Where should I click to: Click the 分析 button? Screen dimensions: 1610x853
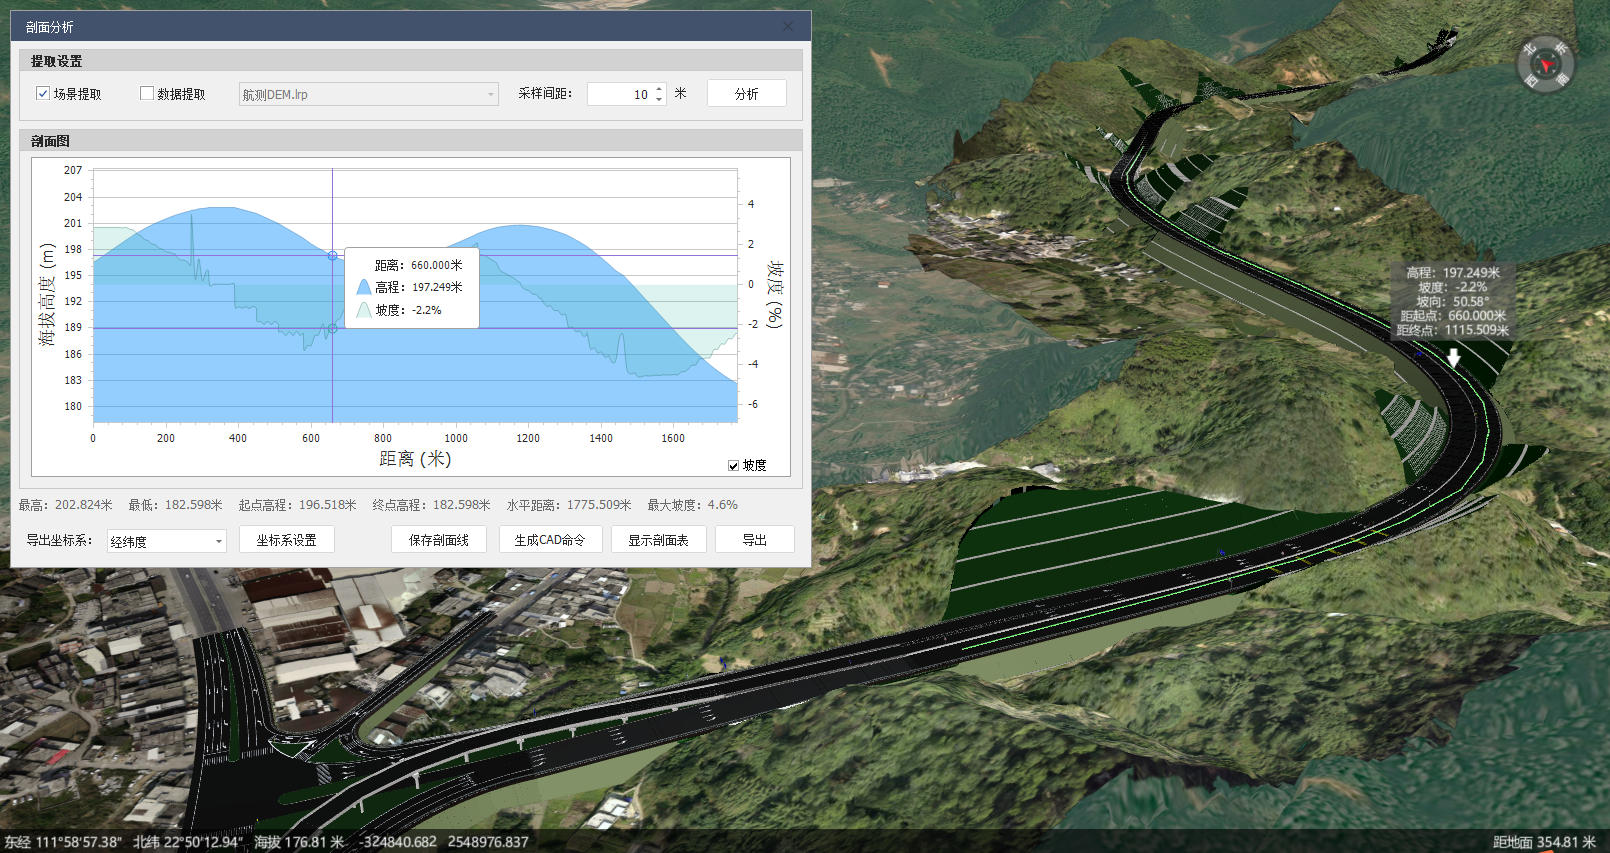[x=746, y=93]
